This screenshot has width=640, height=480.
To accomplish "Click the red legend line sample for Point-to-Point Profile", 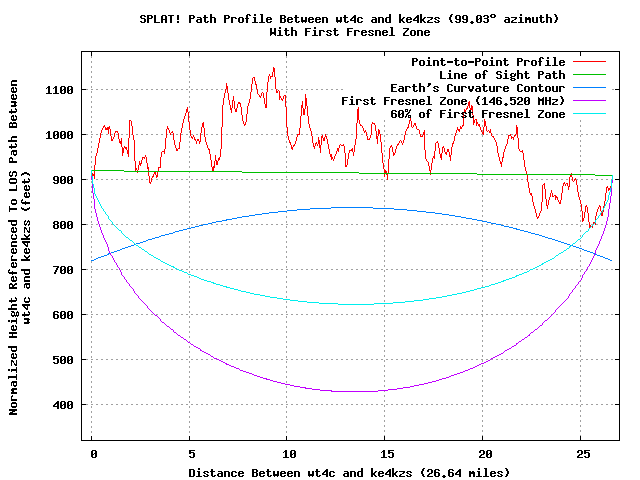I will point(589,62).
